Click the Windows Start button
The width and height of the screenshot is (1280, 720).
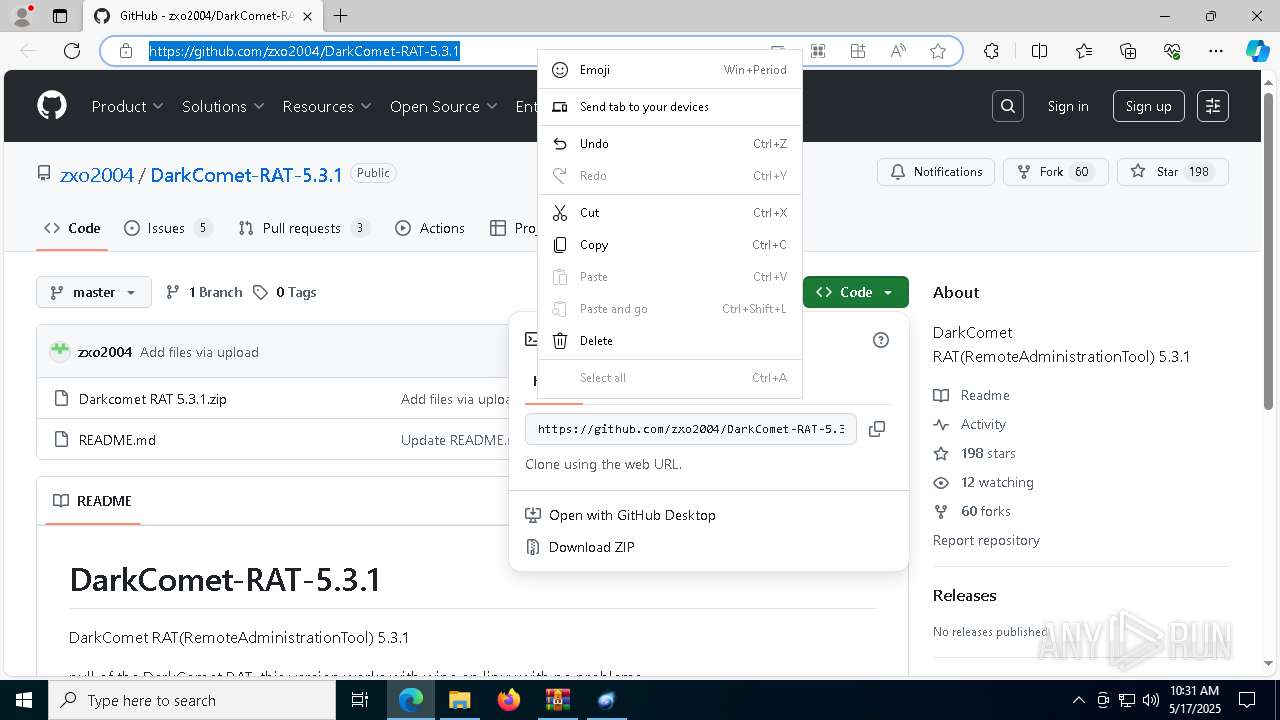pos(24,700)
